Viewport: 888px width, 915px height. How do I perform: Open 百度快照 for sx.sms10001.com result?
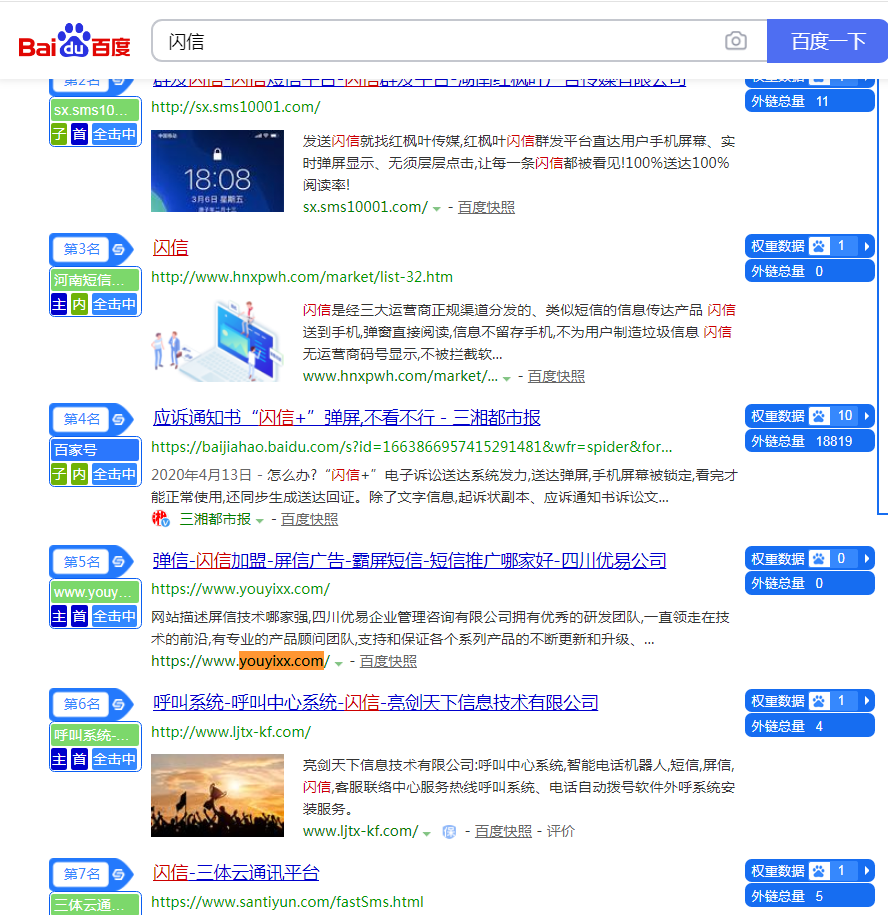(x=486, y=207)
